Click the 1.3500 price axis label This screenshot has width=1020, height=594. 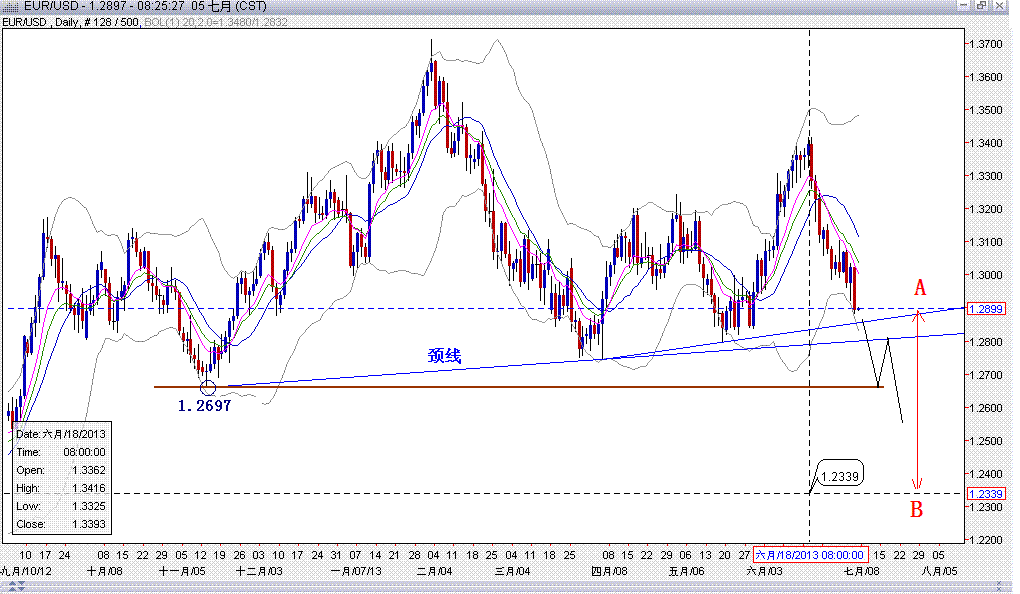986,110
